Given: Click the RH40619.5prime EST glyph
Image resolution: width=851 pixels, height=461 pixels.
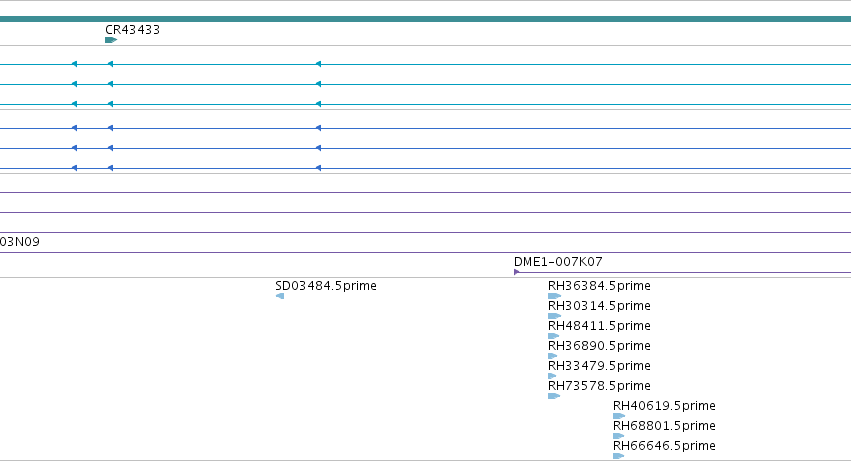Looking at the screenshot, I should coord(619,416).
